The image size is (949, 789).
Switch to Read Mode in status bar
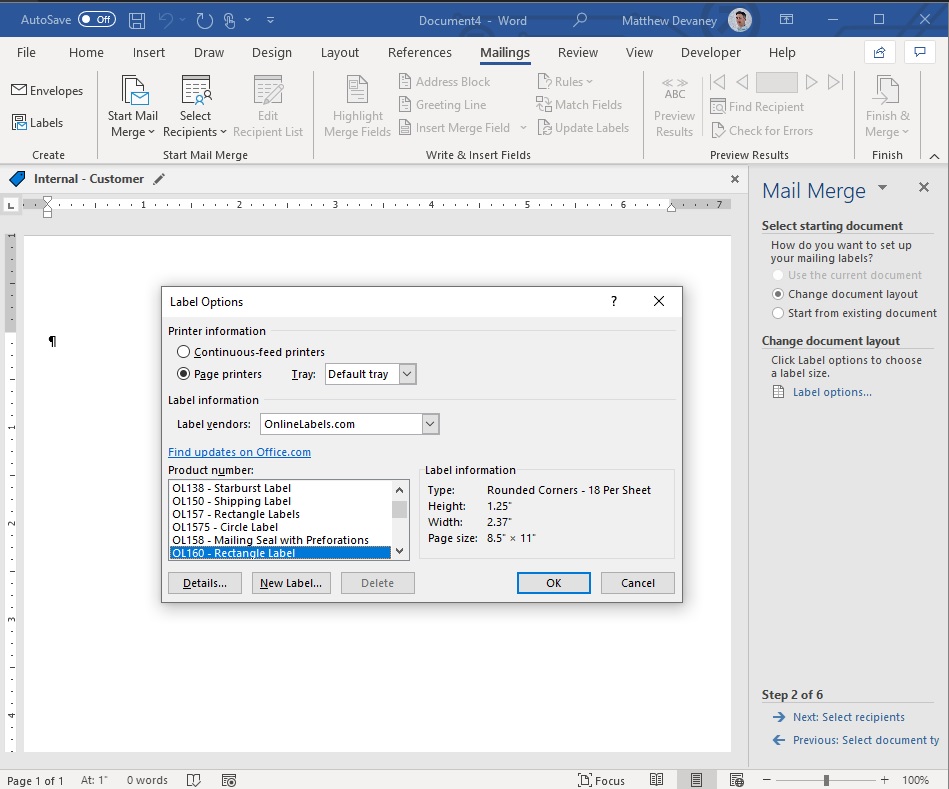coord(656,780)
